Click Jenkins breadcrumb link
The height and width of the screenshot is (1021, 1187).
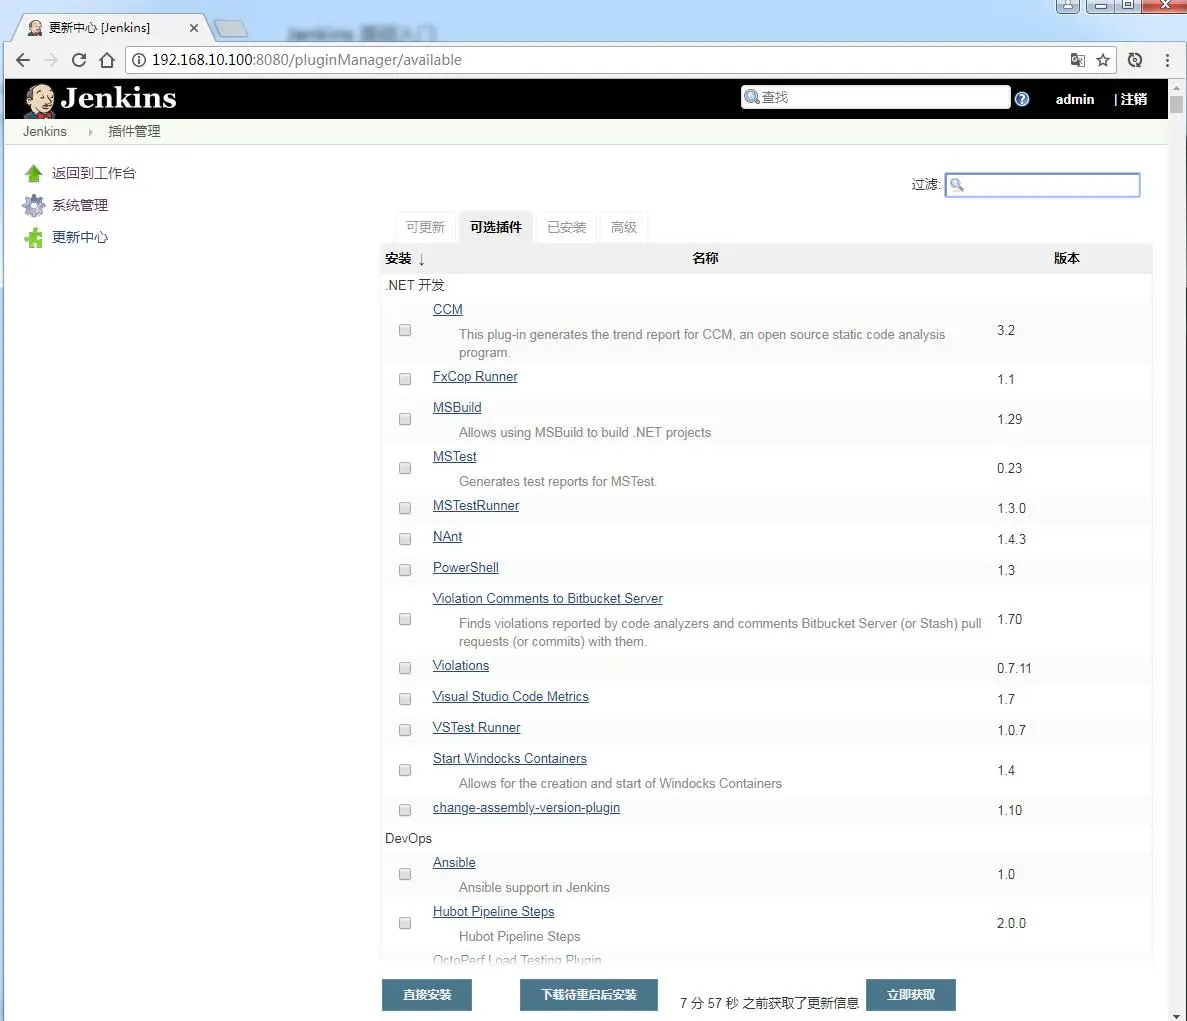click(45, 132)
